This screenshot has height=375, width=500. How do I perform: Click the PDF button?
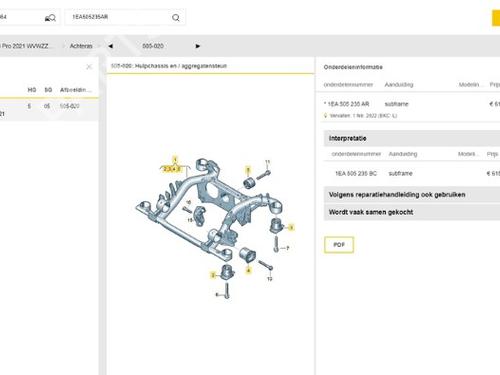[x=339, y=245]
